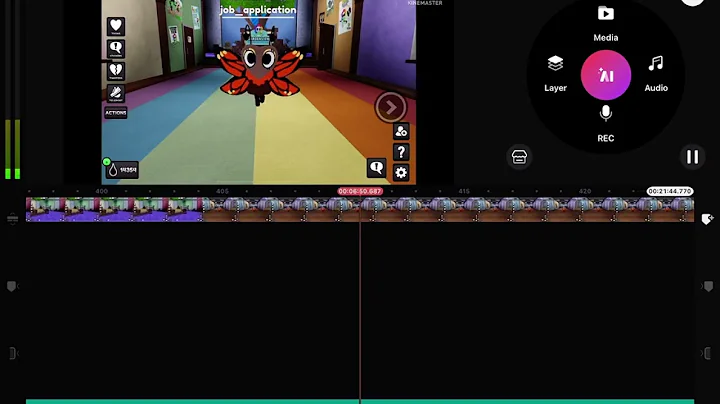Click the 415 mark on timeline ruler

tap(464, 191)
